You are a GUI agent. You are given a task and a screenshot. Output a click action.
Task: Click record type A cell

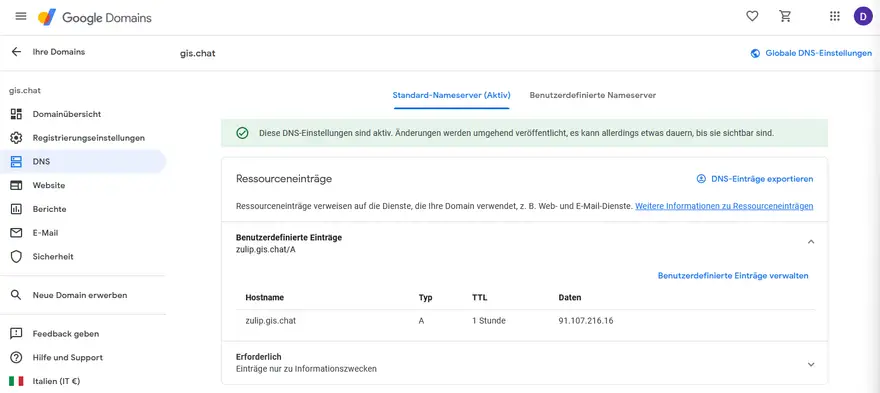pos(421,321)
